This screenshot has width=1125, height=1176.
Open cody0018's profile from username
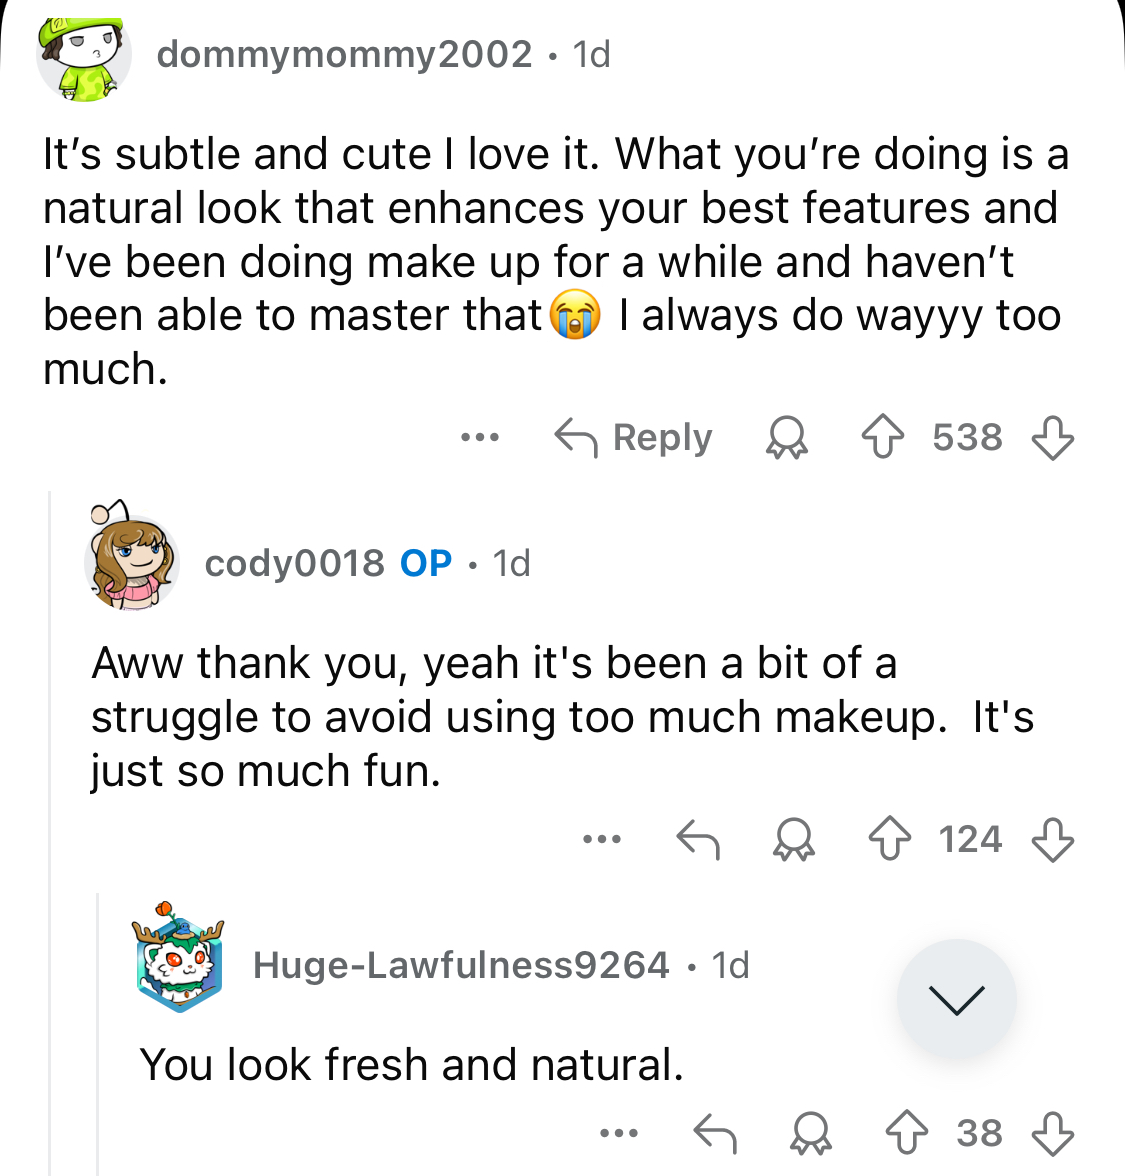pos(294,564)
